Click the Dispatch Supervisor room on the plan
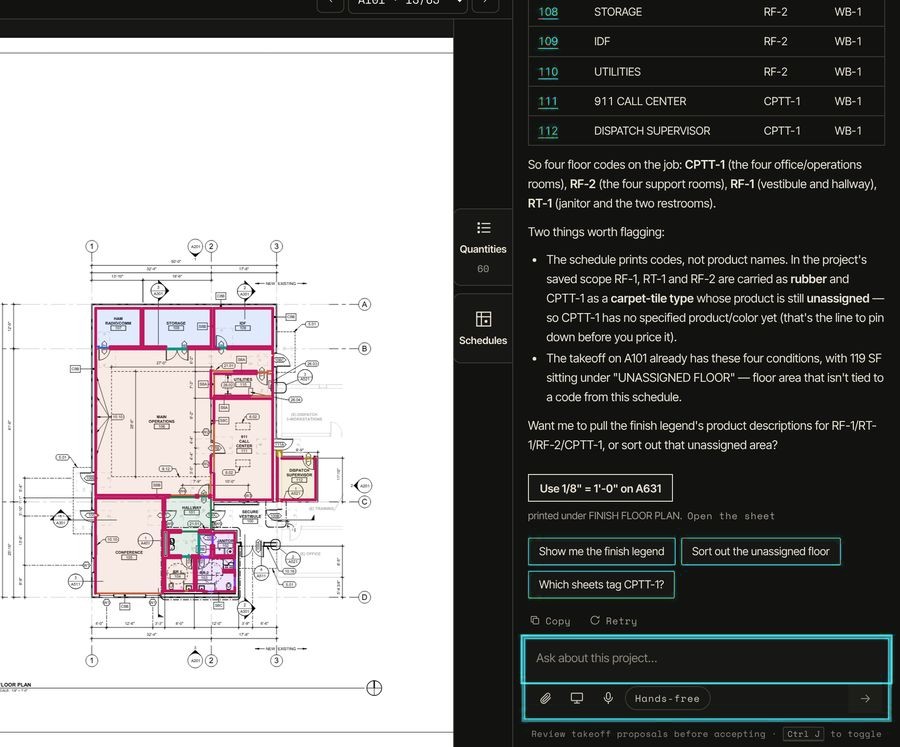900x747 pixels. 298,478
